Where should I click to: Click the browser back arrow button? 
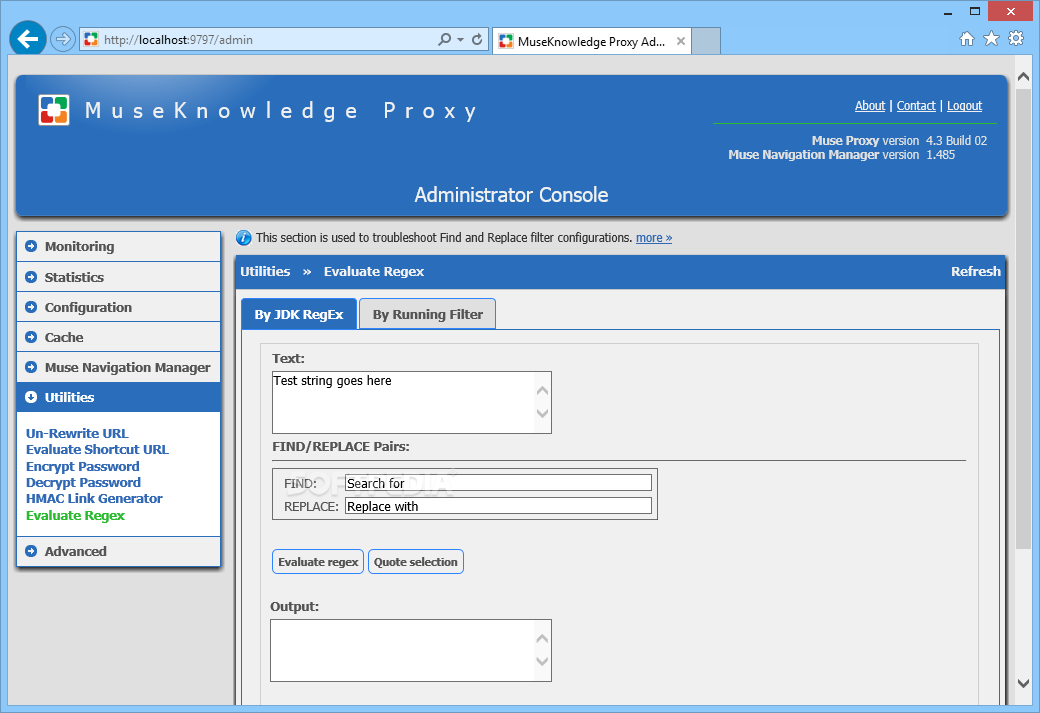pos(28,39)
